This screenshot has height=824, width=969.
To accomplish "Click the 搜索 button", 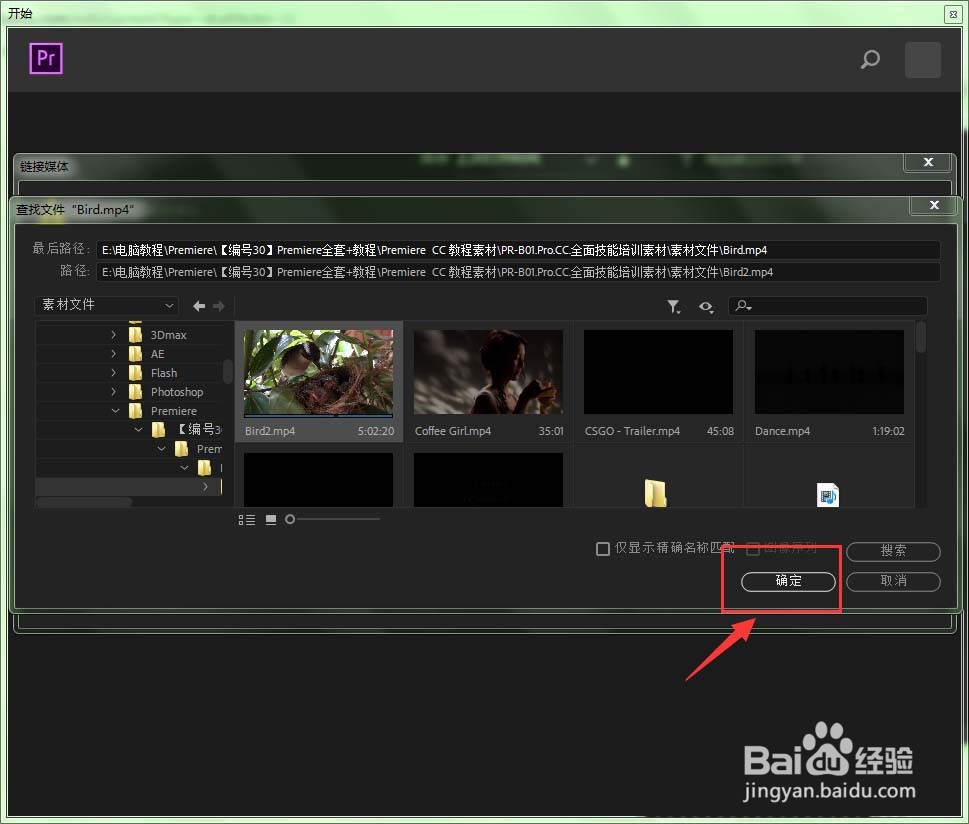I will [x=893, y=551].
